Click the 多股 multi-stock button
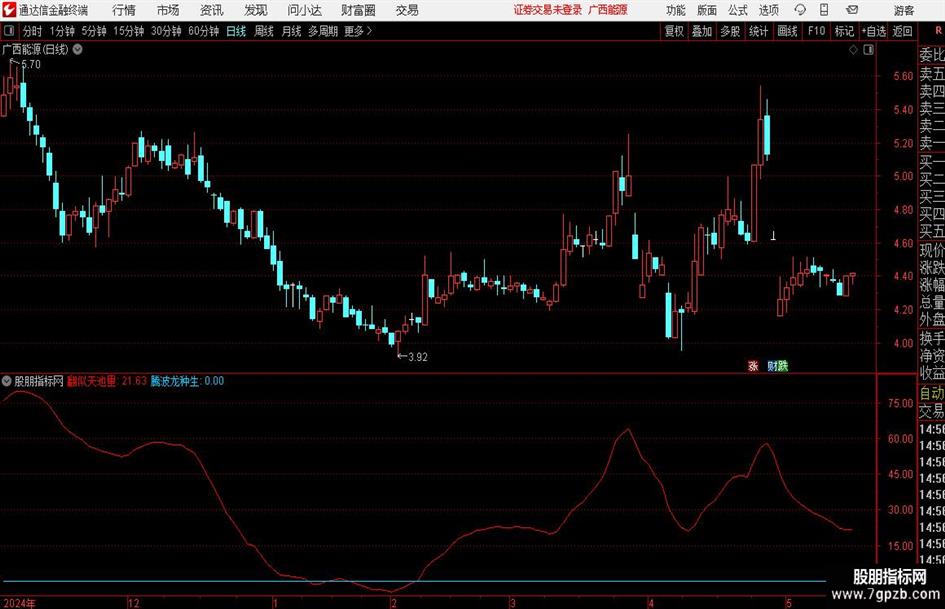The height and width of the screenshot is (609, 945). click(730, 31)
